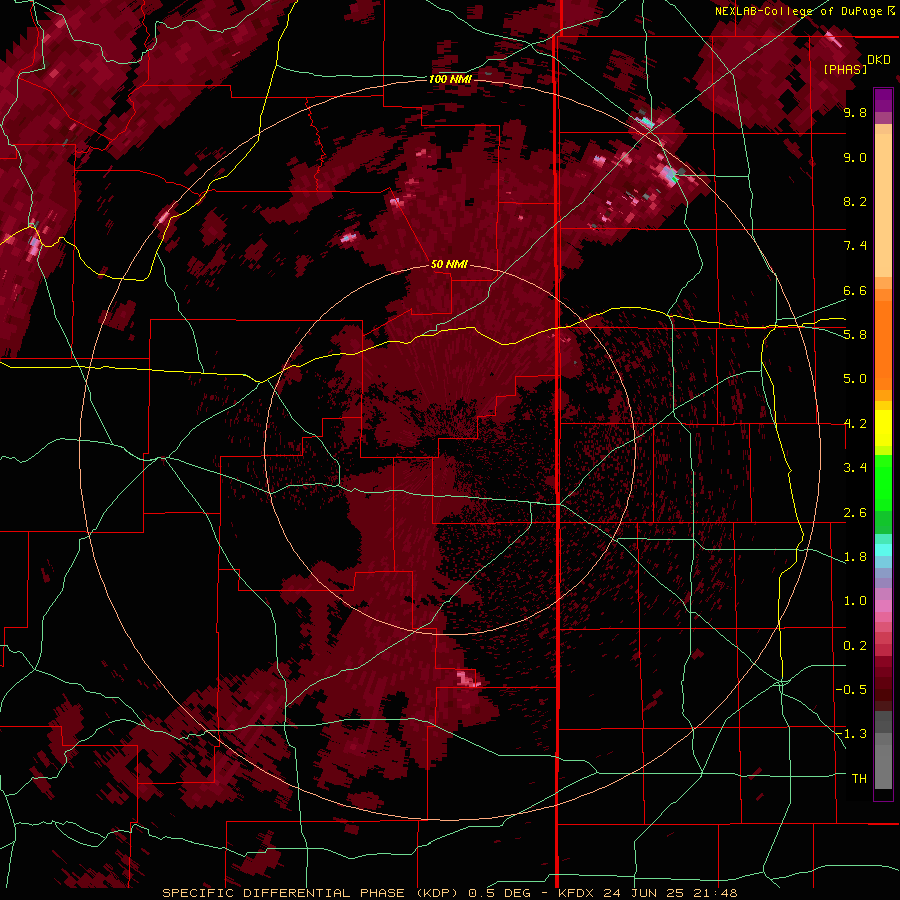This screenshot has width=900, height=900.
Task: Click the 1.0 legend value
Action: 855,601
